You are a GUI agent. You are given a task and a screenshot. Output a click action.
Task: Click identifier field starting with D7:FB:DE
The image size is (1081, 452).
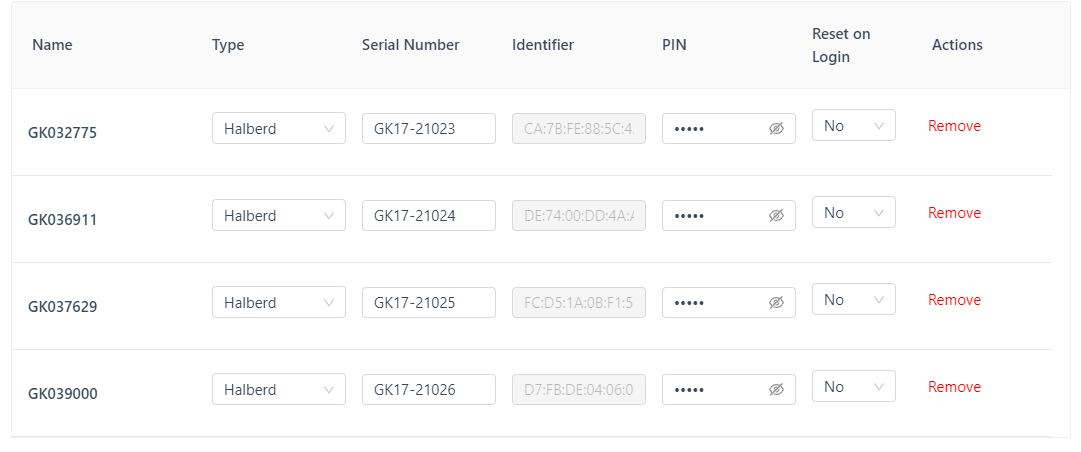(x=578, y=390)
